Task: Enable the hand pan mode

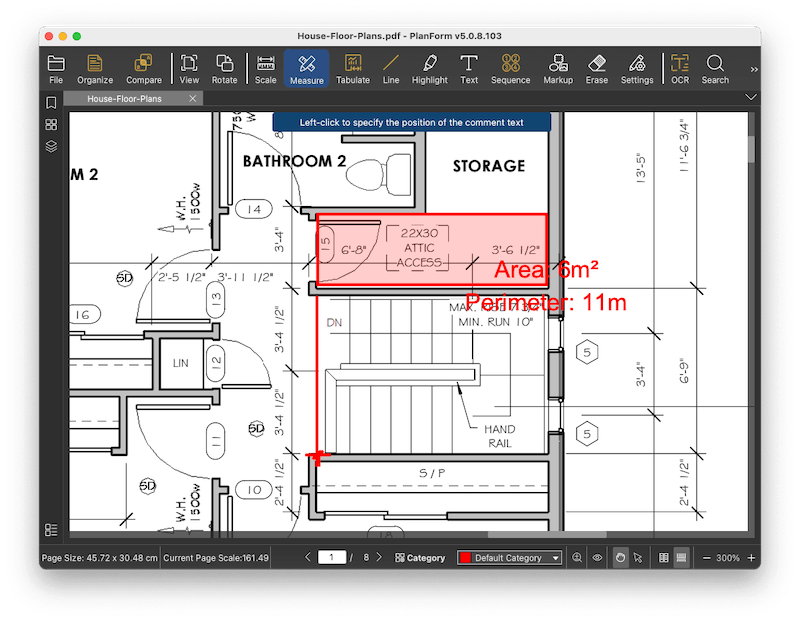Action: (x=620, y=558)
